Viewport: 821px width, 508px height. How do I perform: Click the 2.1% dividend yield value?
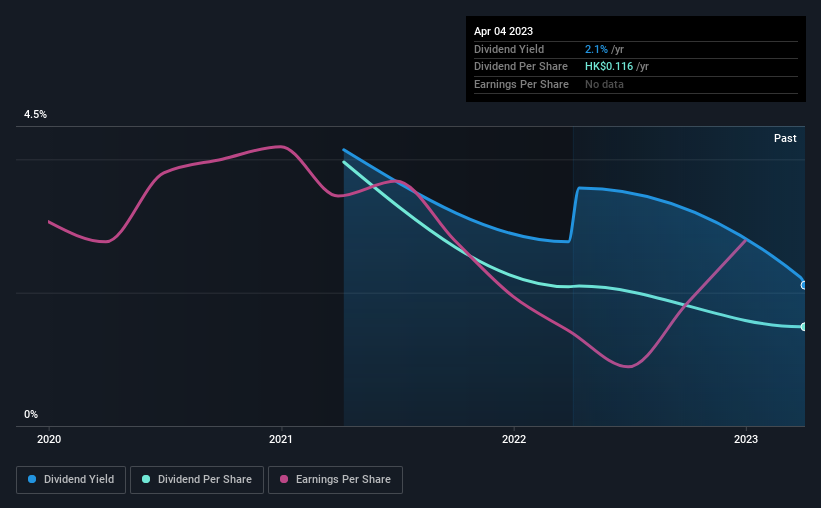pyautogui.click(x=596, y=49)
